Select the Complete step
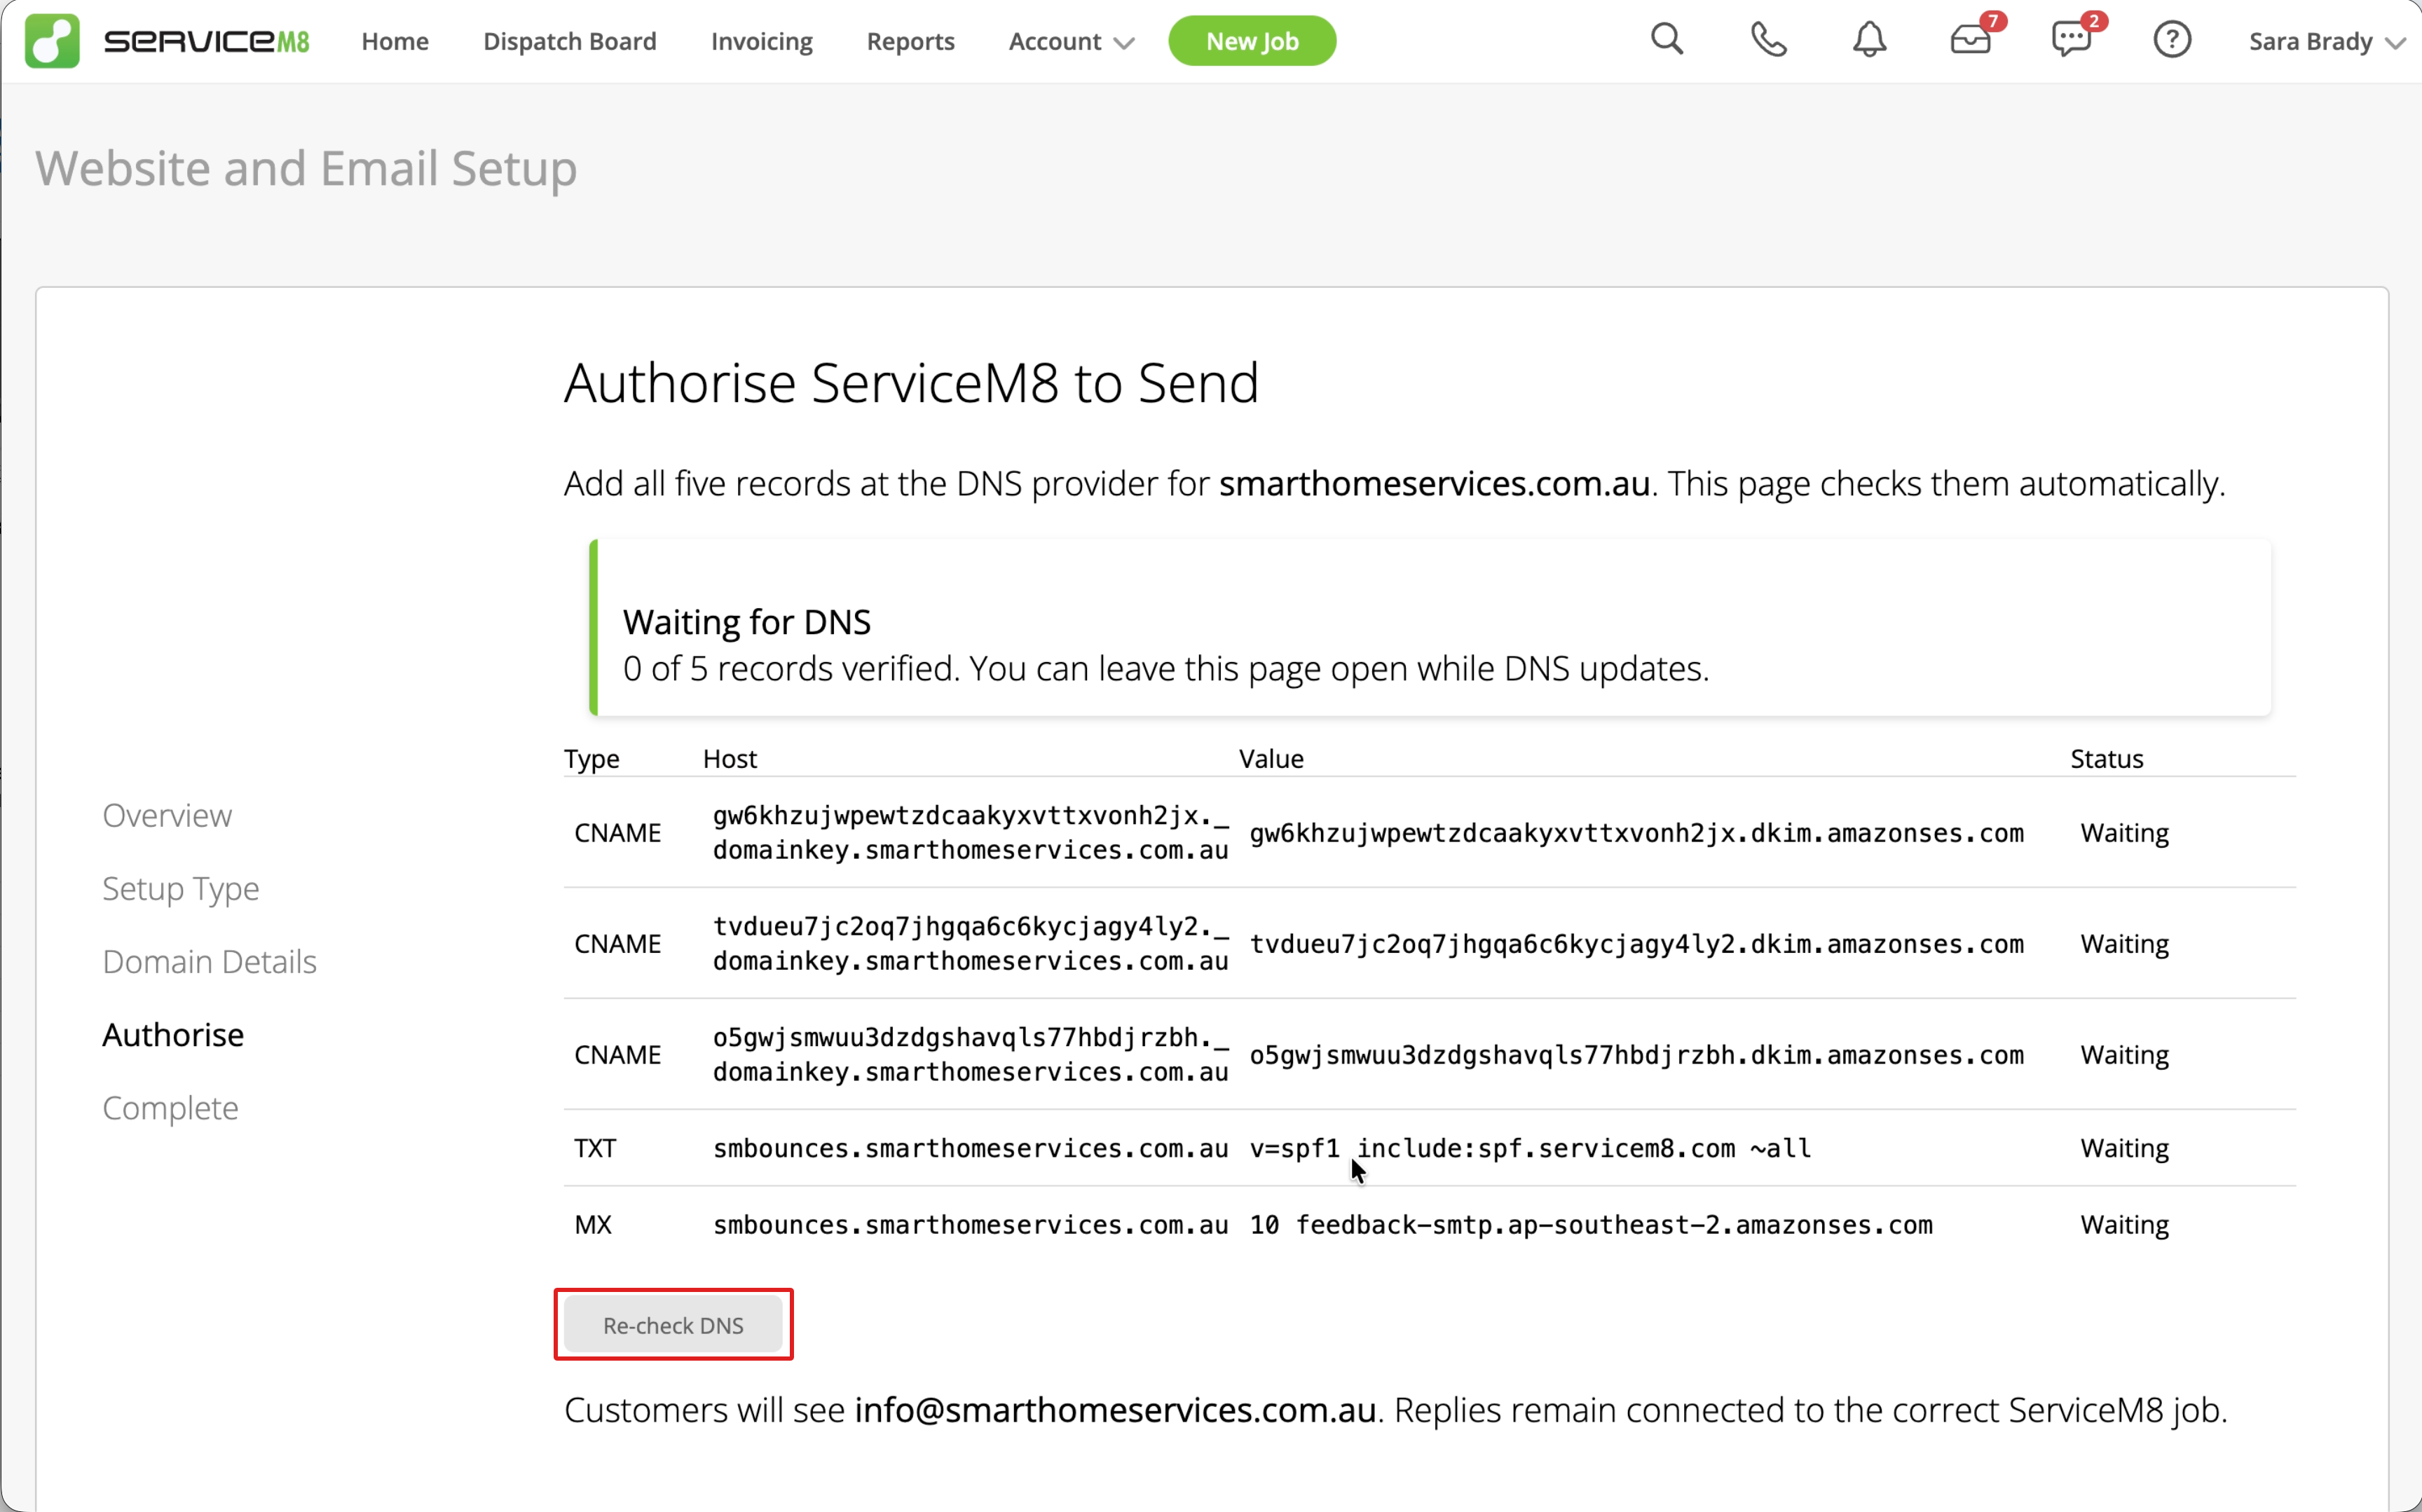This screenshot has width=2422, height=1512. click(171, 1107)
